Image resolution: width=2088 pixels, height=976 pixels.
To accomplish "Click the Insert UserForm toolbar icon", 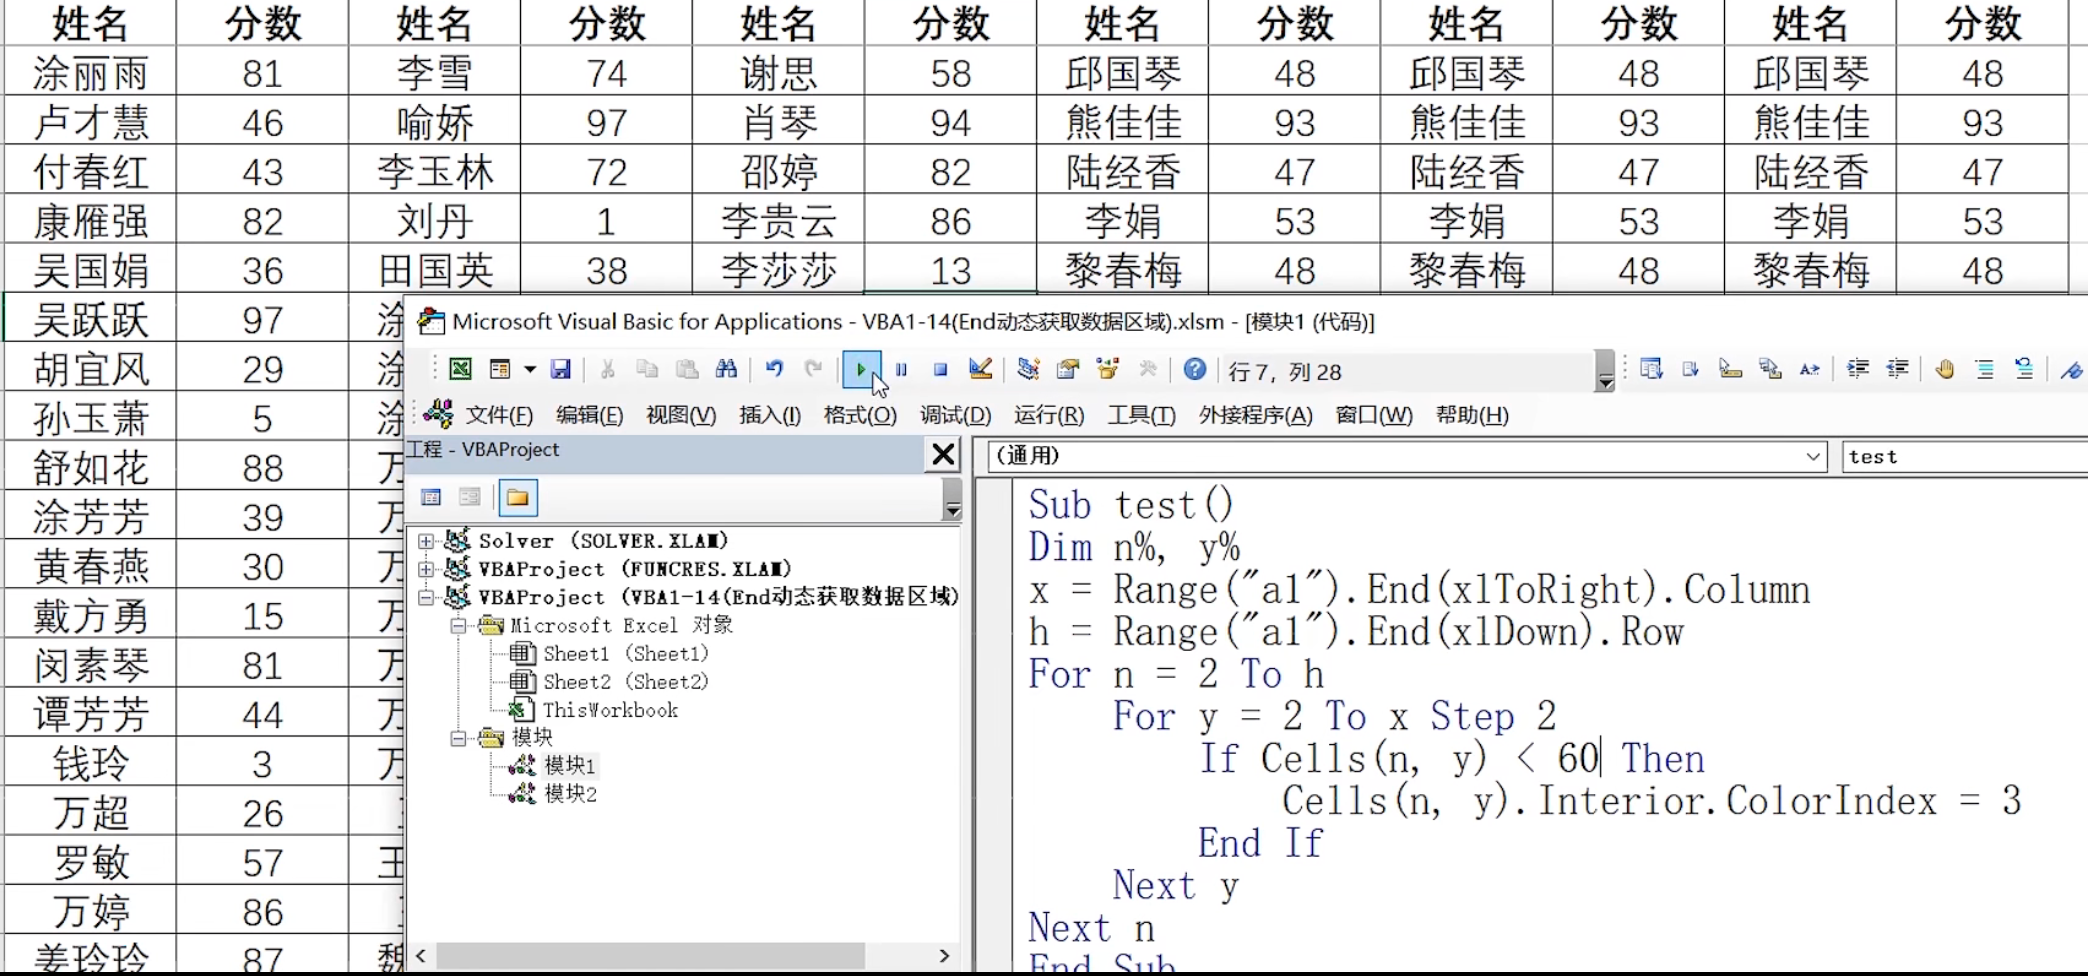I will 500,369.
